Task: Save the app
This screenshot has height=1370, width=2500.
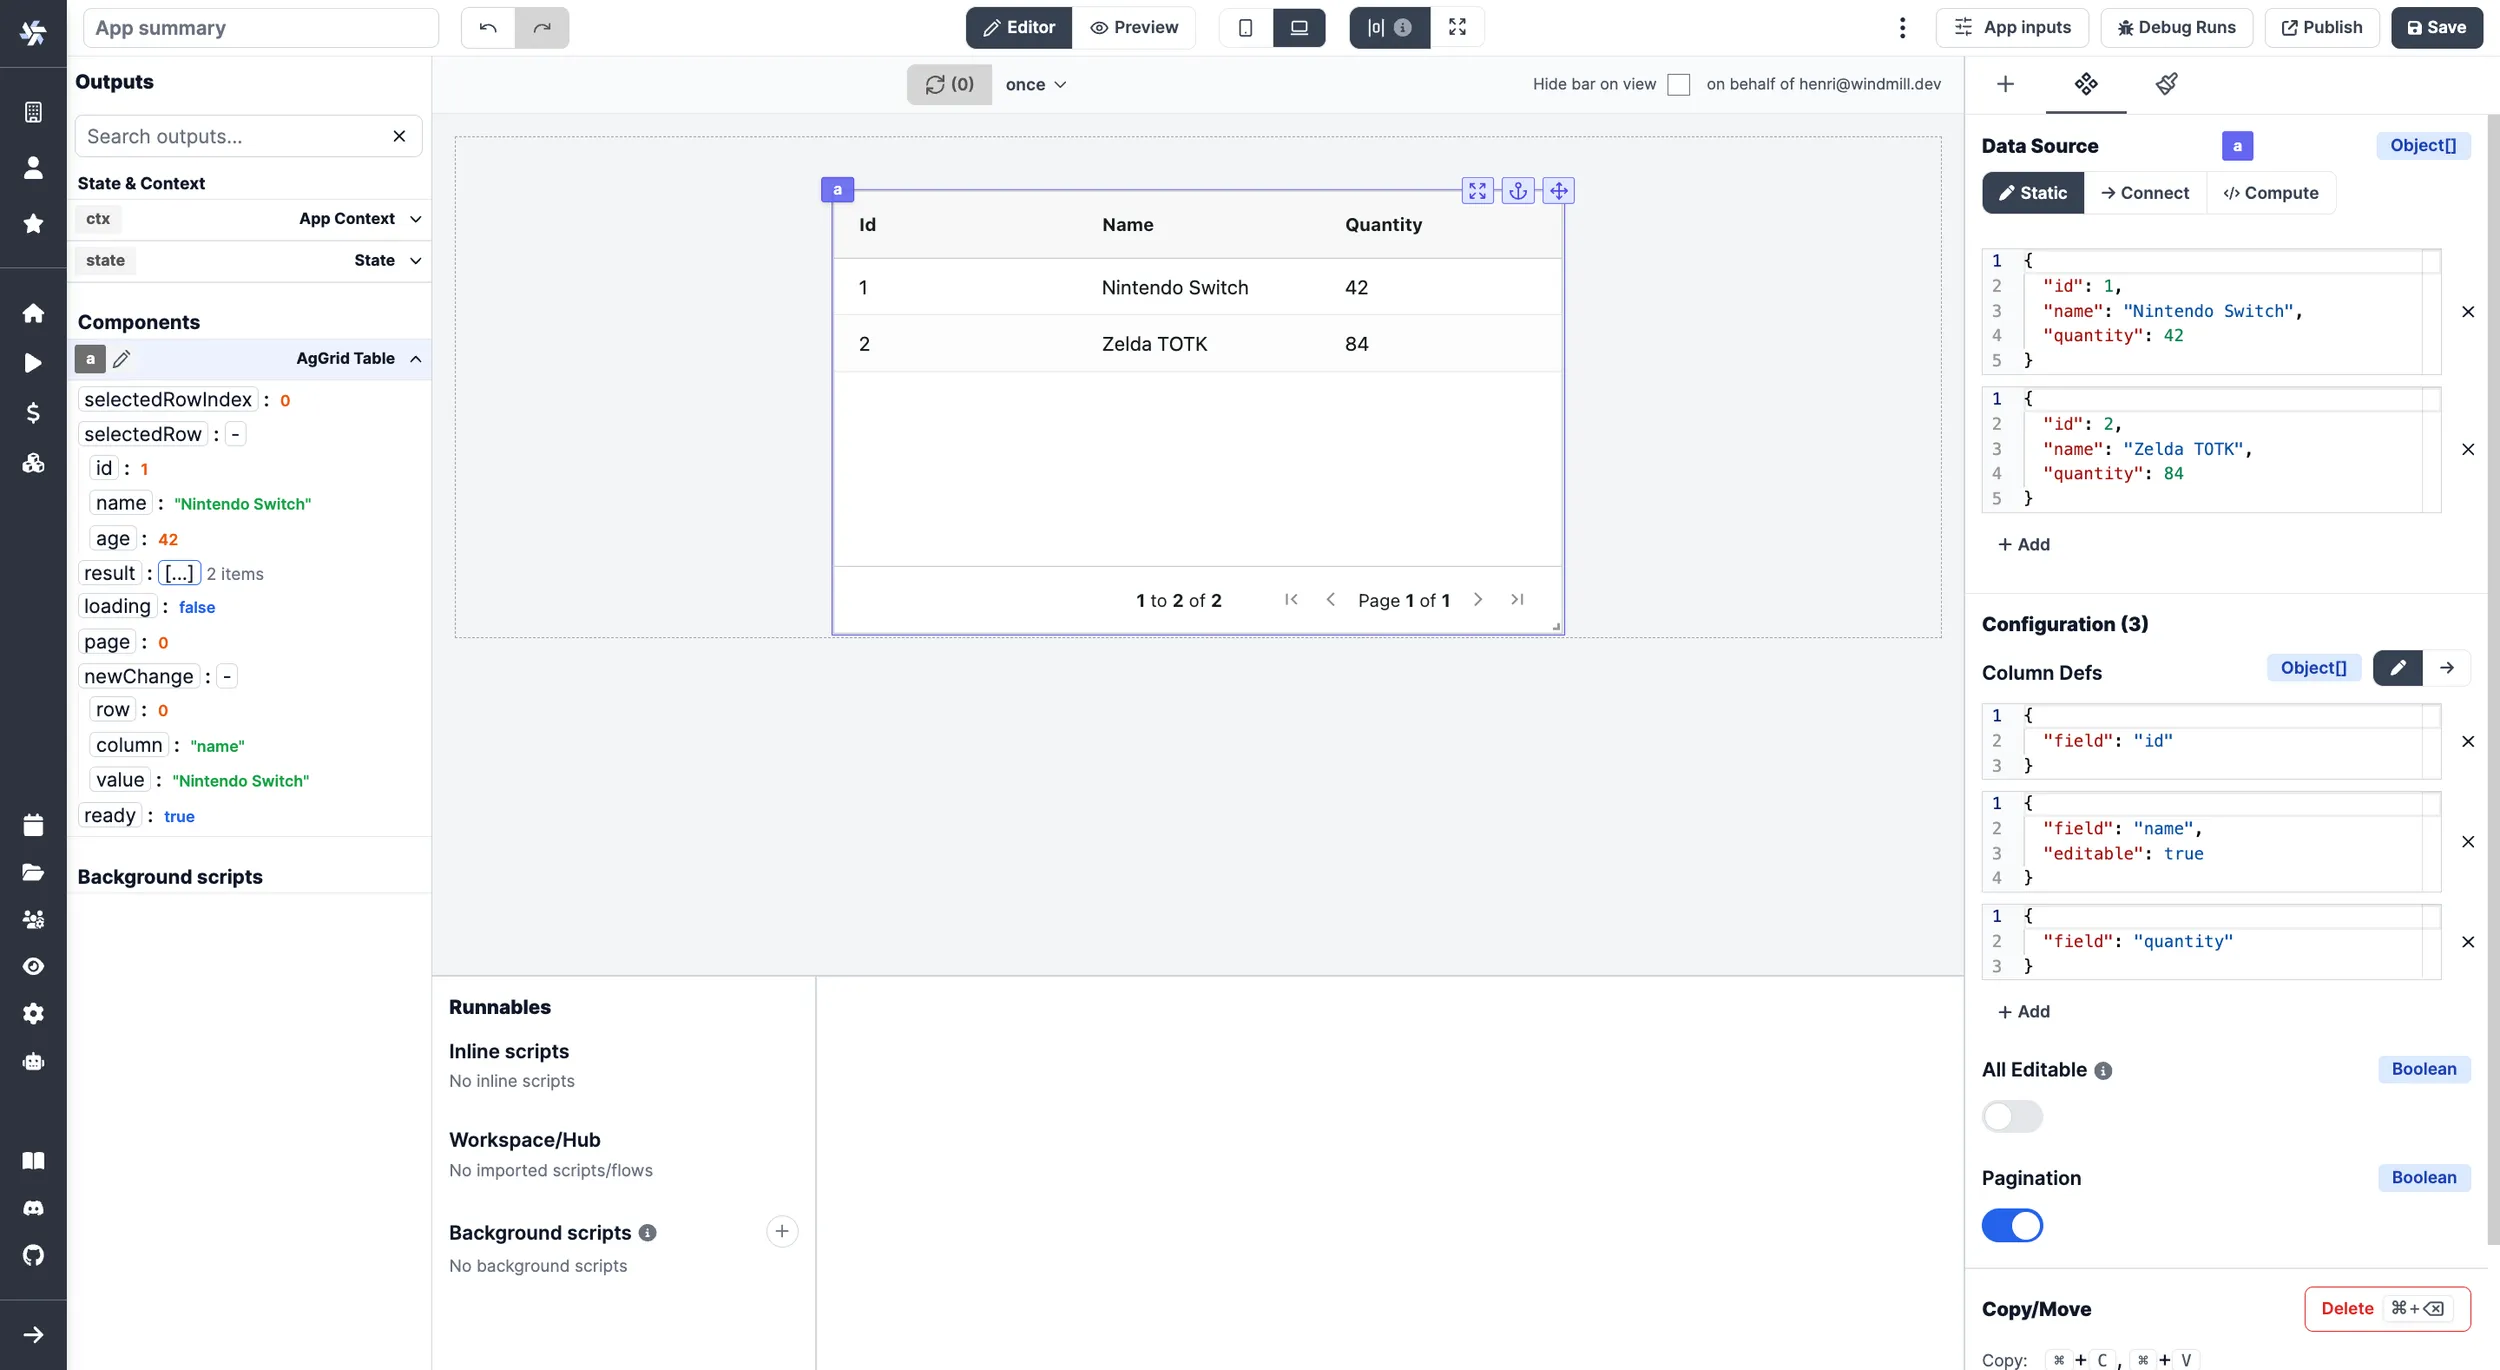Action: click(x=2435, y=27)
